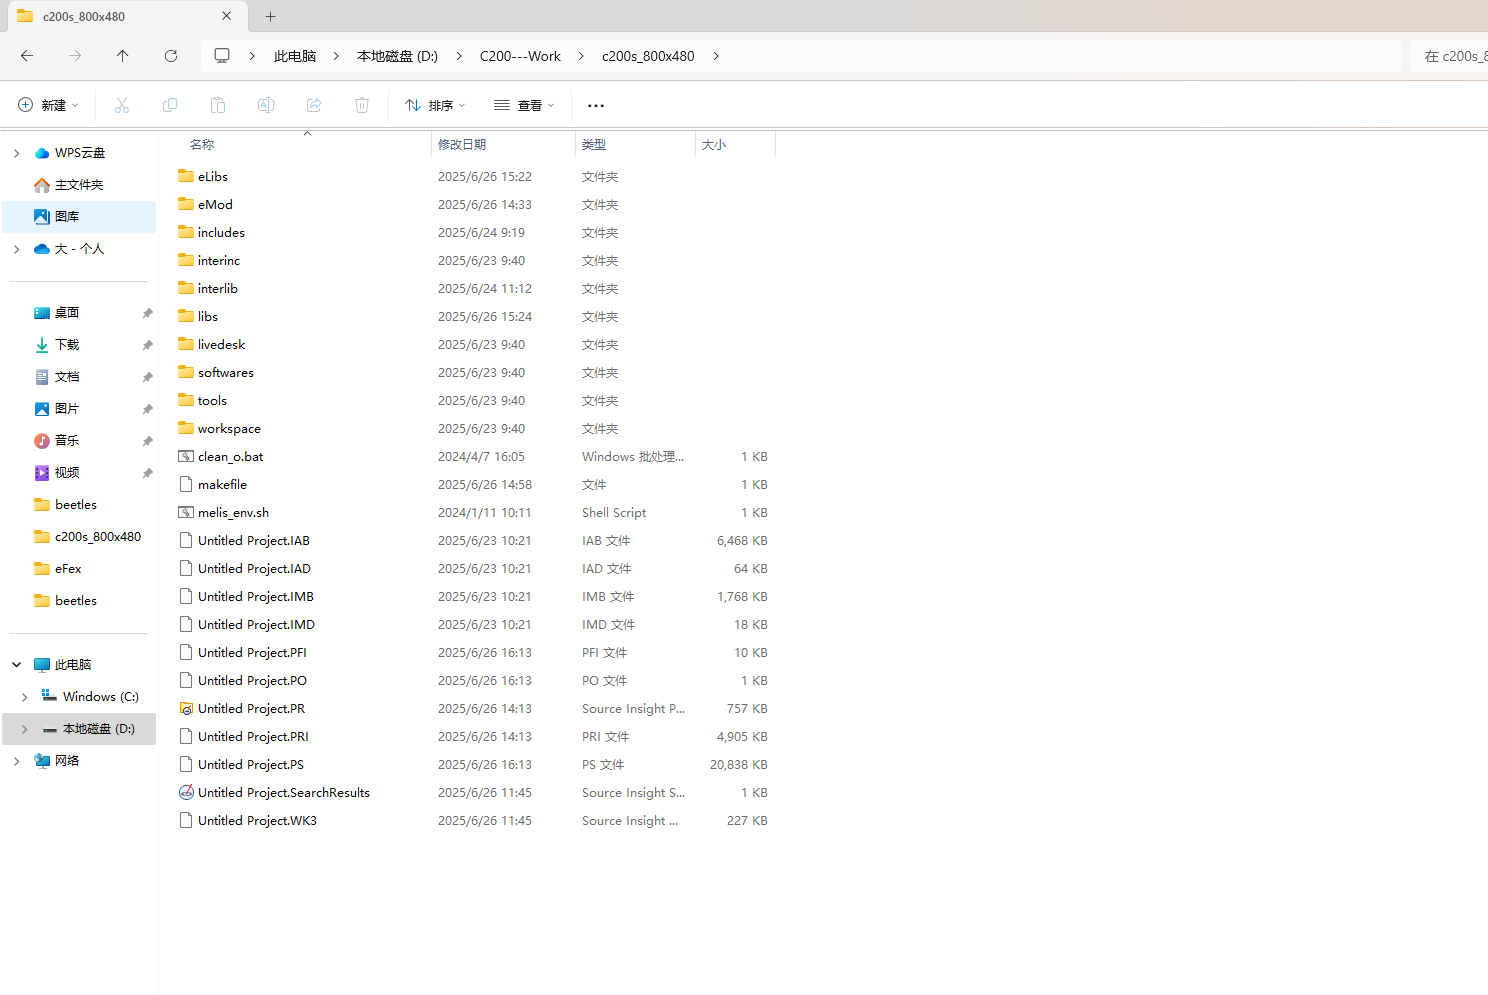Expand chevron after c200s_800x480 breadcrumb
The height and width of the screenshot is (995, 1488).
pos(716,56)
